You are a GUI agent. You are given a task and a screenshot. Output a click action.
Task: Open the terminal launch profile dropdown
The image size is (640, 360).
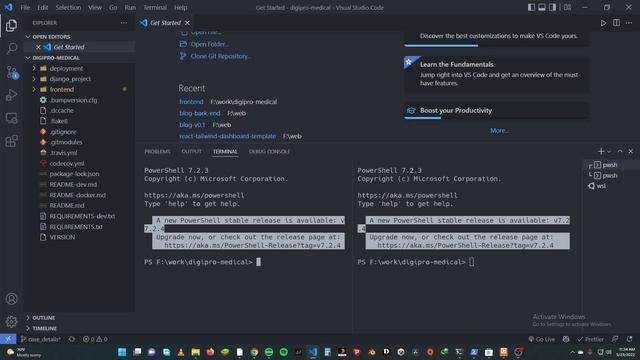coord(609,151)
